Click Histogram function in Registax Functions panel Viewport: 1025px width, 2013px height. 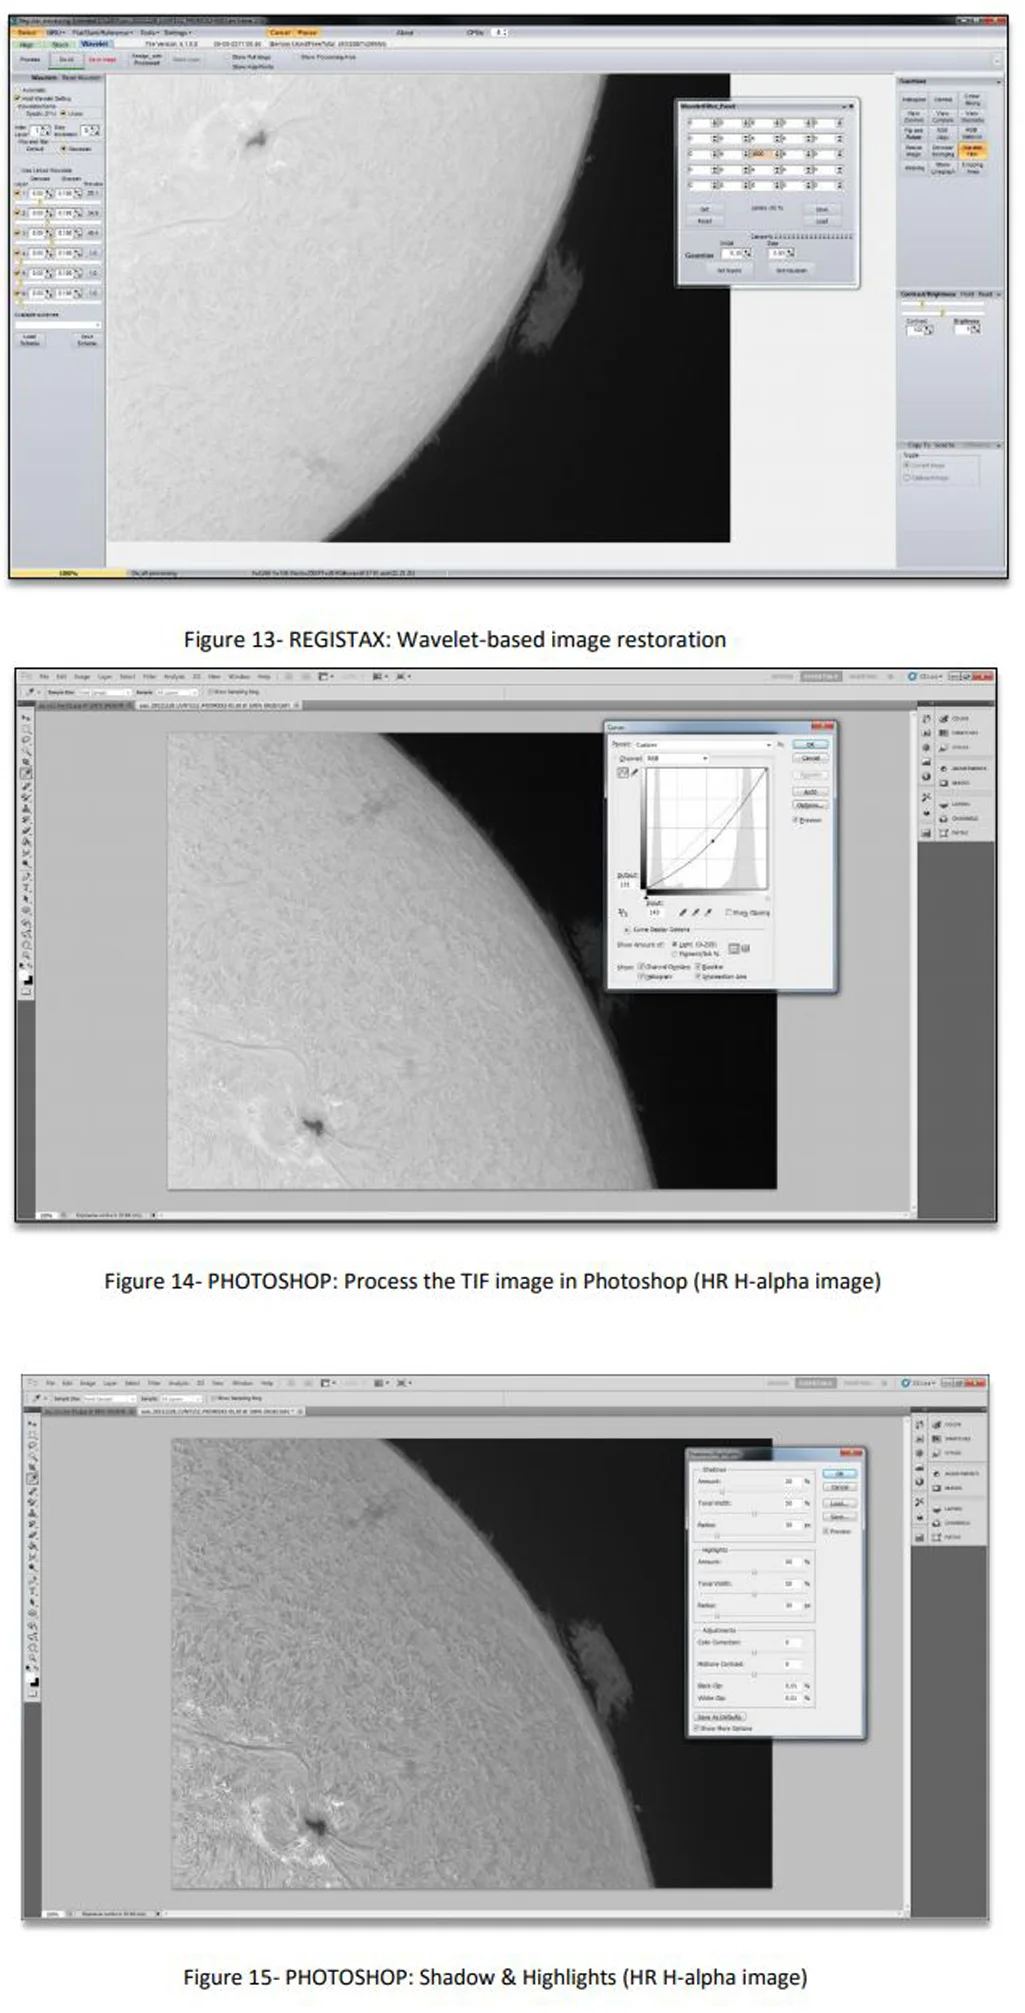coord(914,100)
